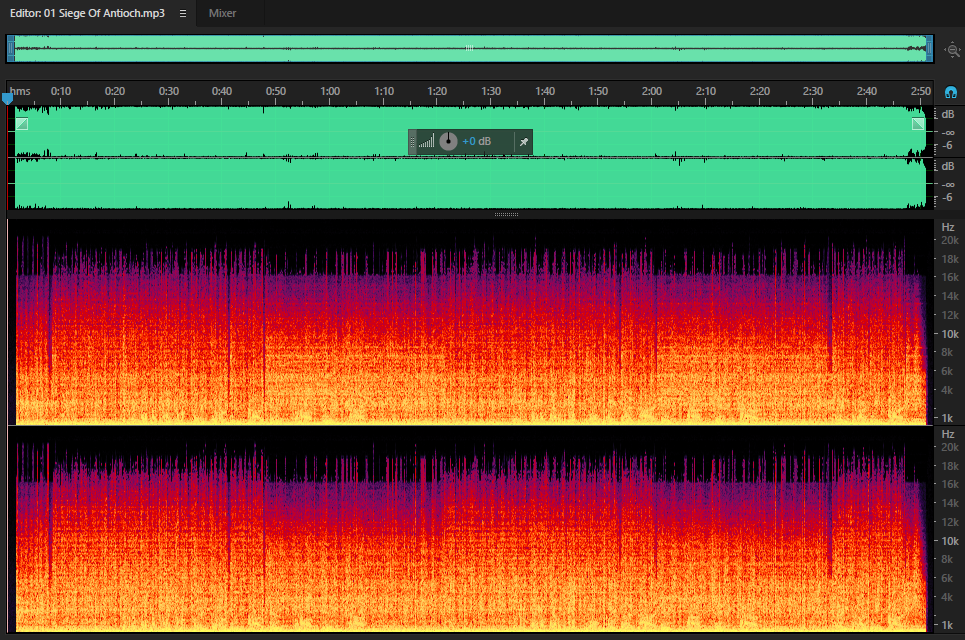
Task: Click upper spectrogram 20k frequency label
Action: pos(950,240)
